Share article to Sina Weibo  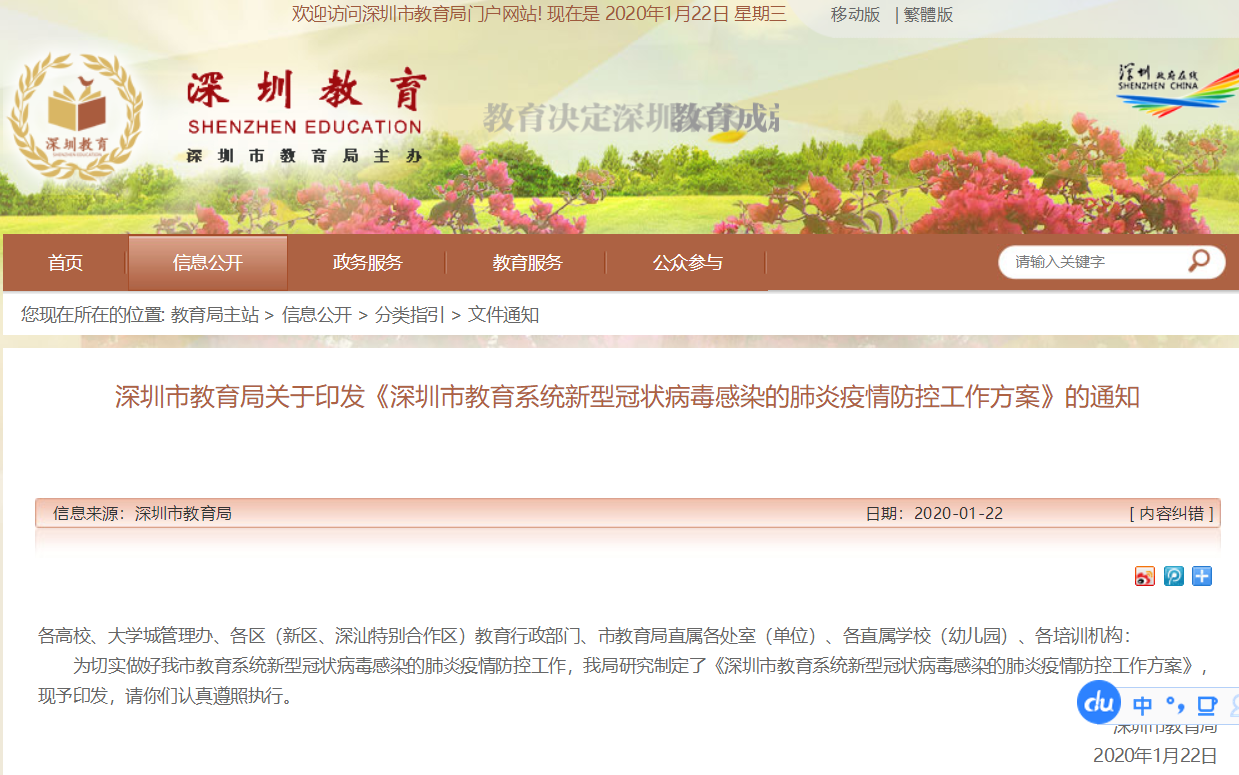1145,576
